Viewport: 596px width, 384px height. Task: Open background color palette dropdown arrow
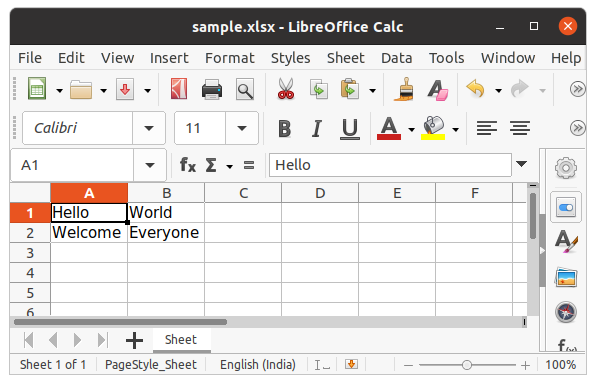click(455, 129)
